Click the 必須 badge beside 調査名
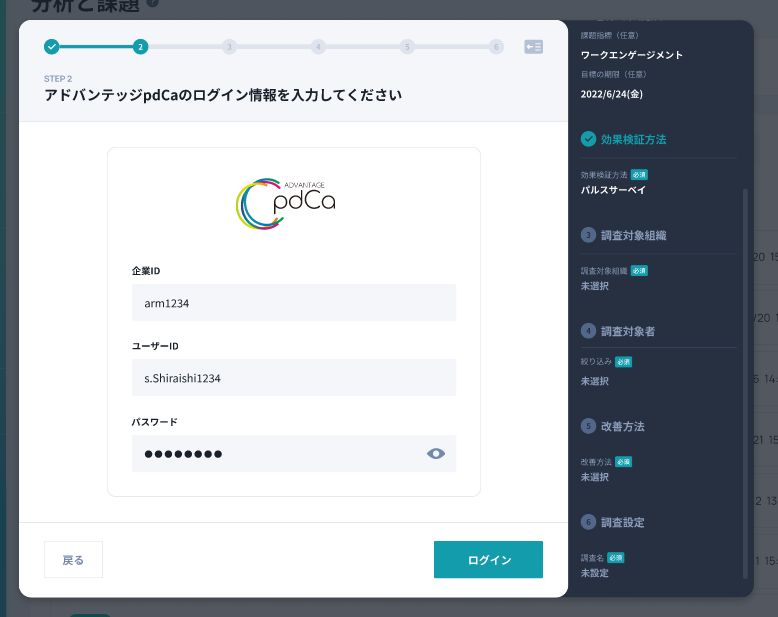This screenshot has width=778, height=617. (615, 558)
